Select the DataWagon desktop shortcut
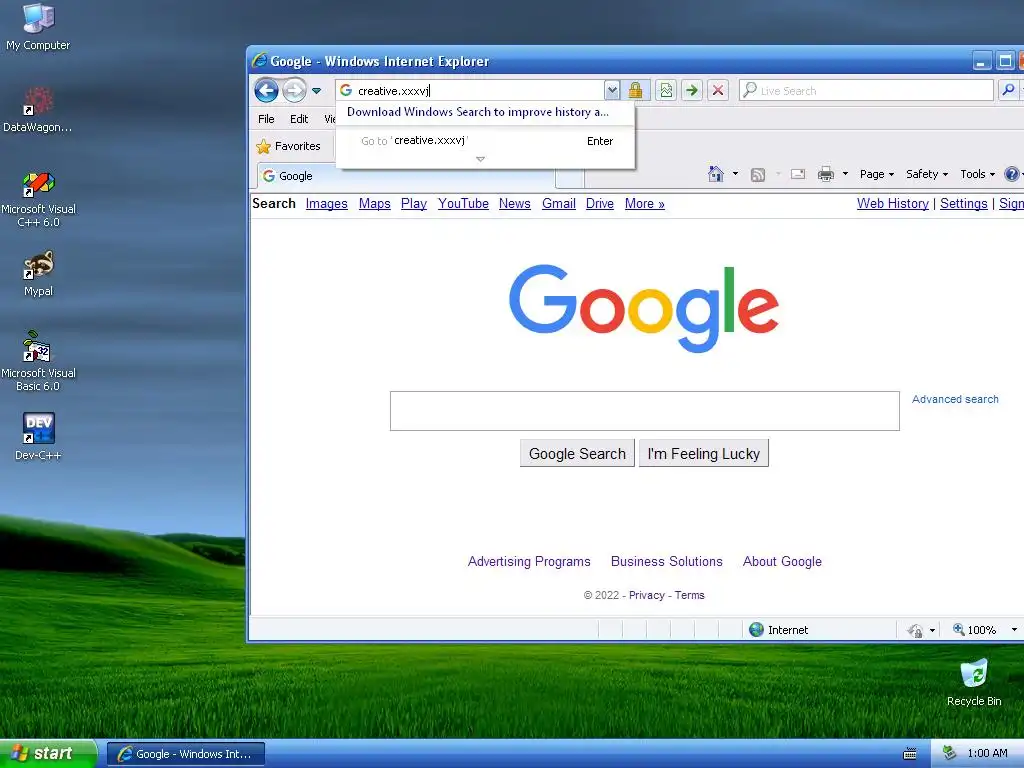 [38, 110]
